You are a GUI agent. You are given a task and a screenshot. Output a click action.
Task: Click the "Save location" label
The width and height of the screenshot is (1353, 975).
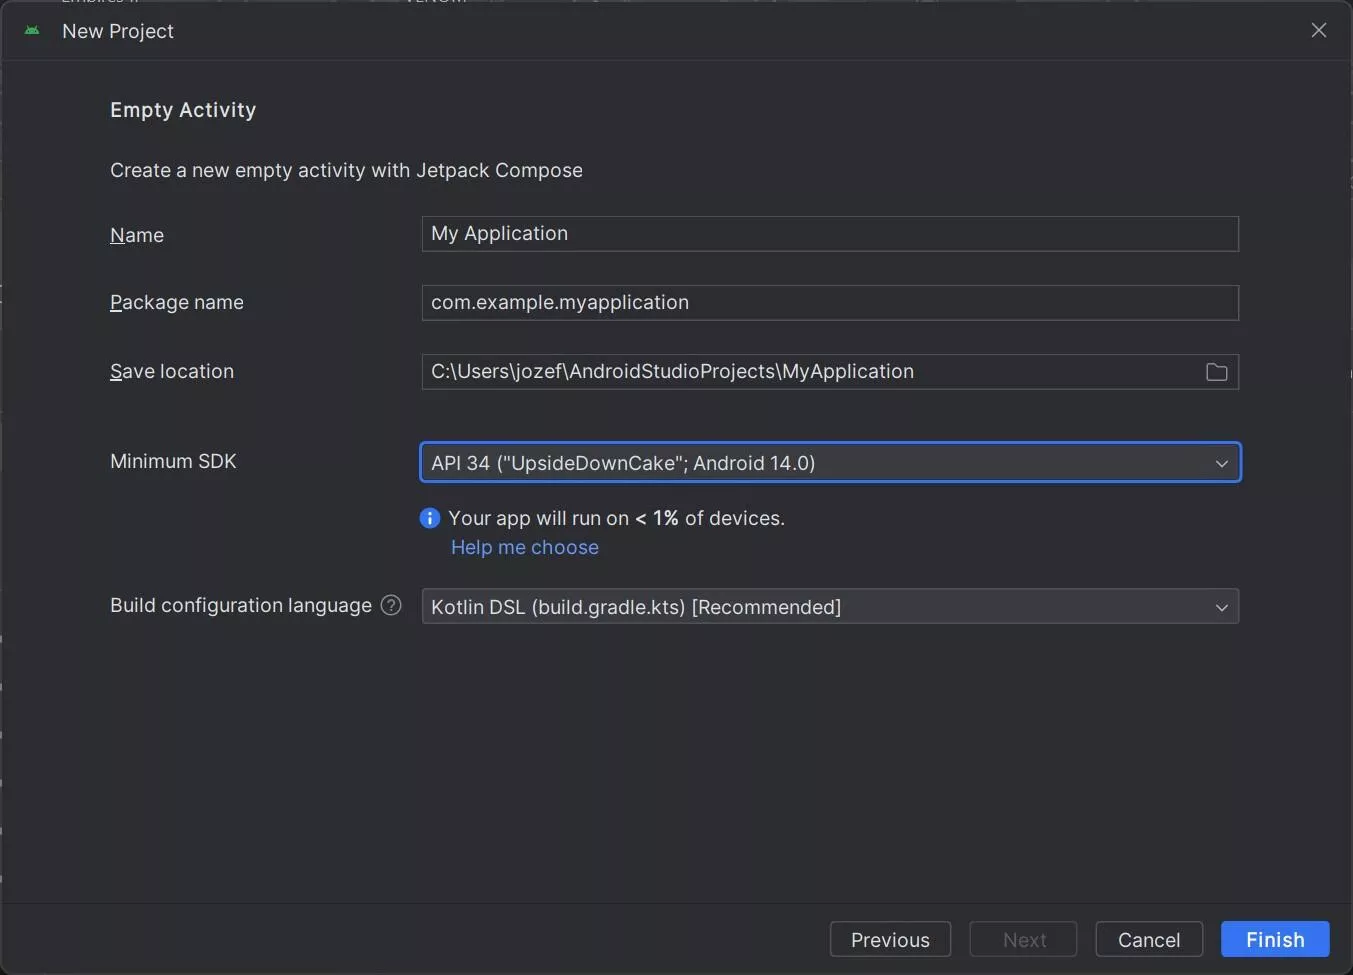click(172, 371)
